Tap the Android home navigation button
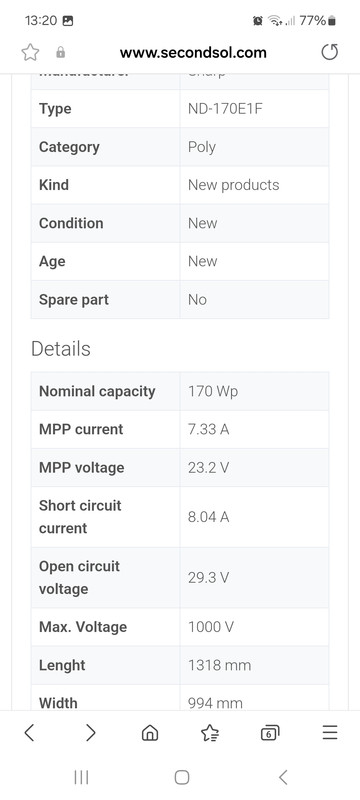 [182, 777]
